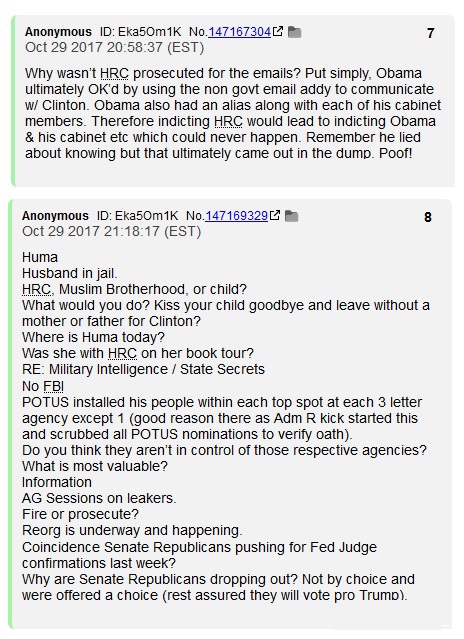Click Anonymous name in post 8

(x=55, y=216)
